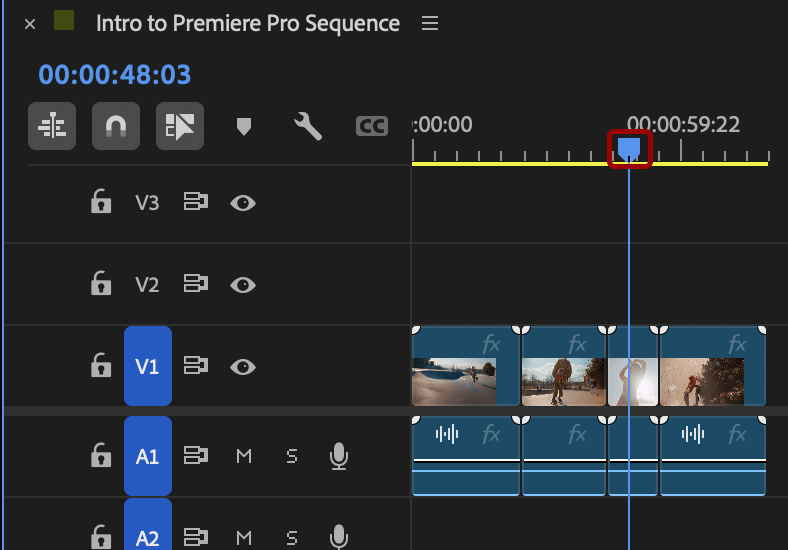This screenshot has height=550, width=788.
Task: Mute track A1 with M button
Action: (244, 456)
